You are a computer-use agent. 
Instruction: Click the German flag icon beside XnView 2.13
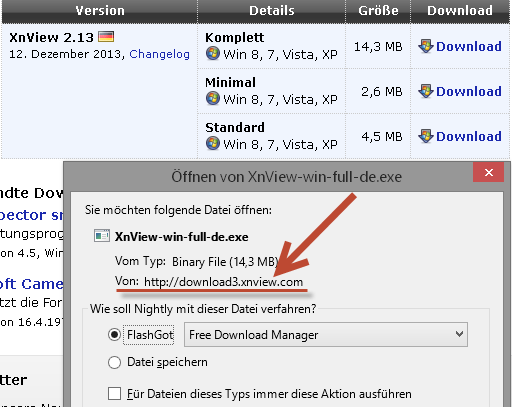[x=106, y=36]
